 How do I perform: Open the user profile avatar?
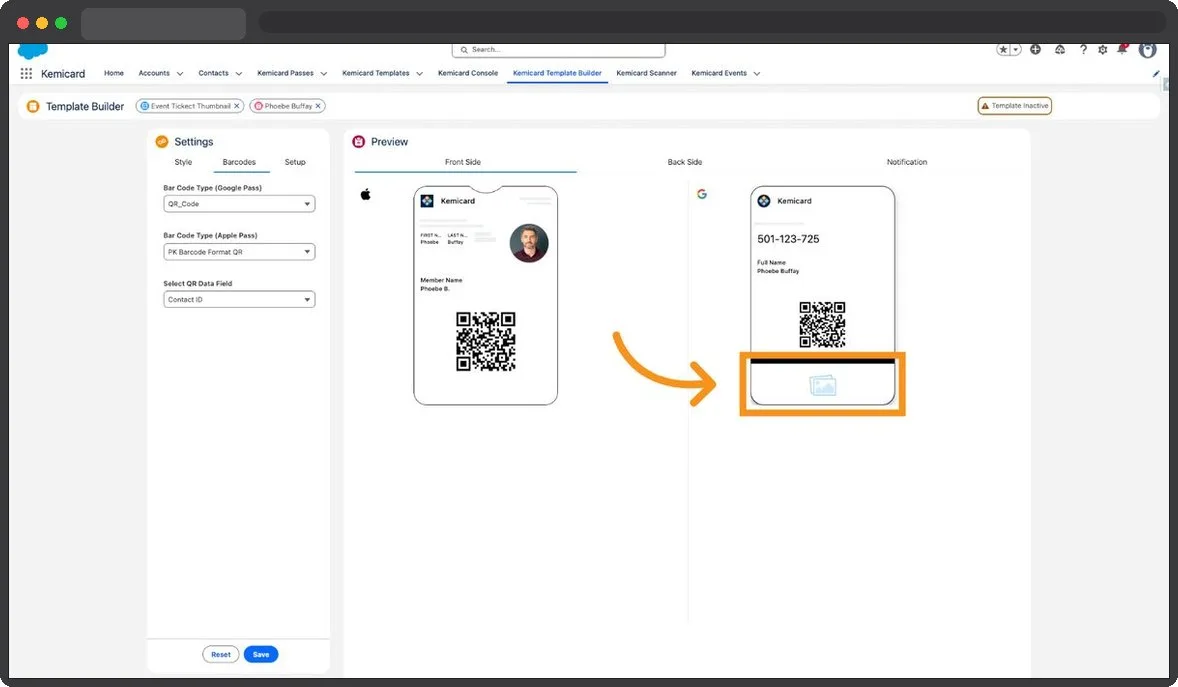pos(1147,50)
